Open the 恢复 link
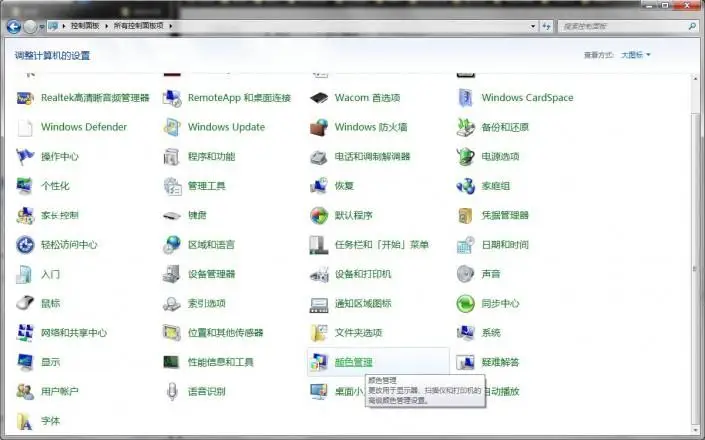The image size is (705, 440). (x=344, y=186)
